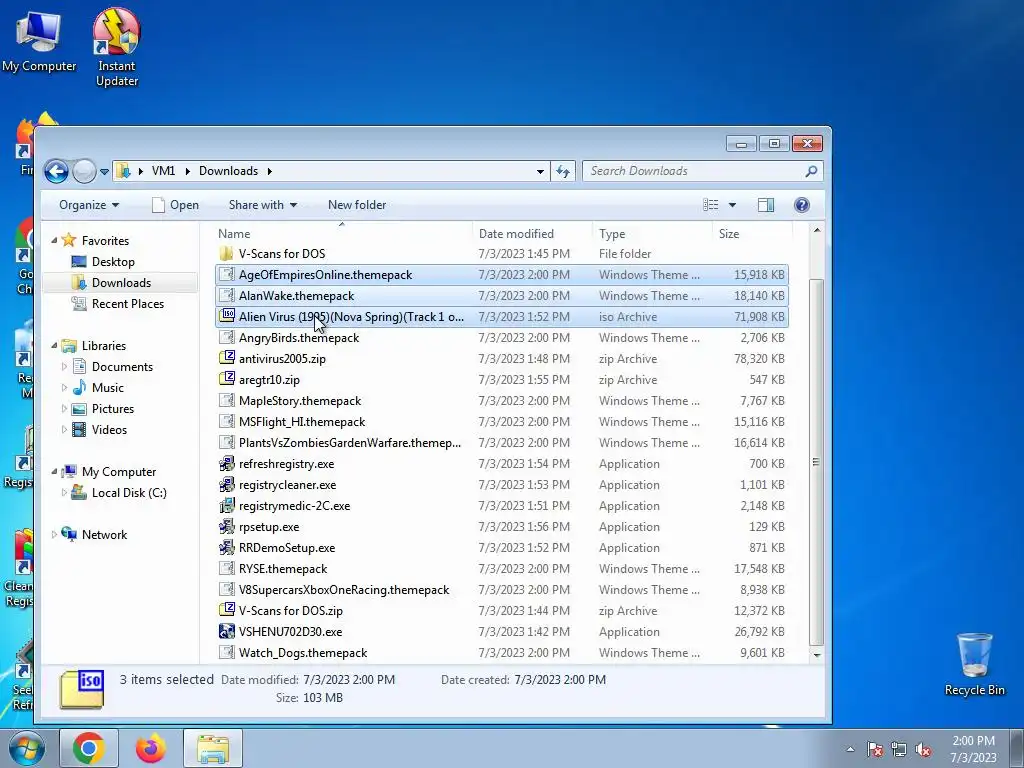Select RYSE.themepack file
The height and width of the screenshot is (768, 1024).
(x=502, y=569)
